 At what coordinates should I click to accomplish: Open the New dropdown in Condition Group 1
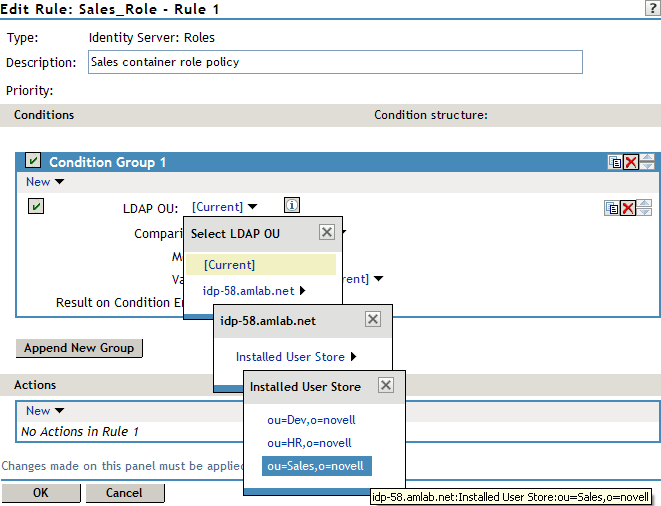point(44,182)
